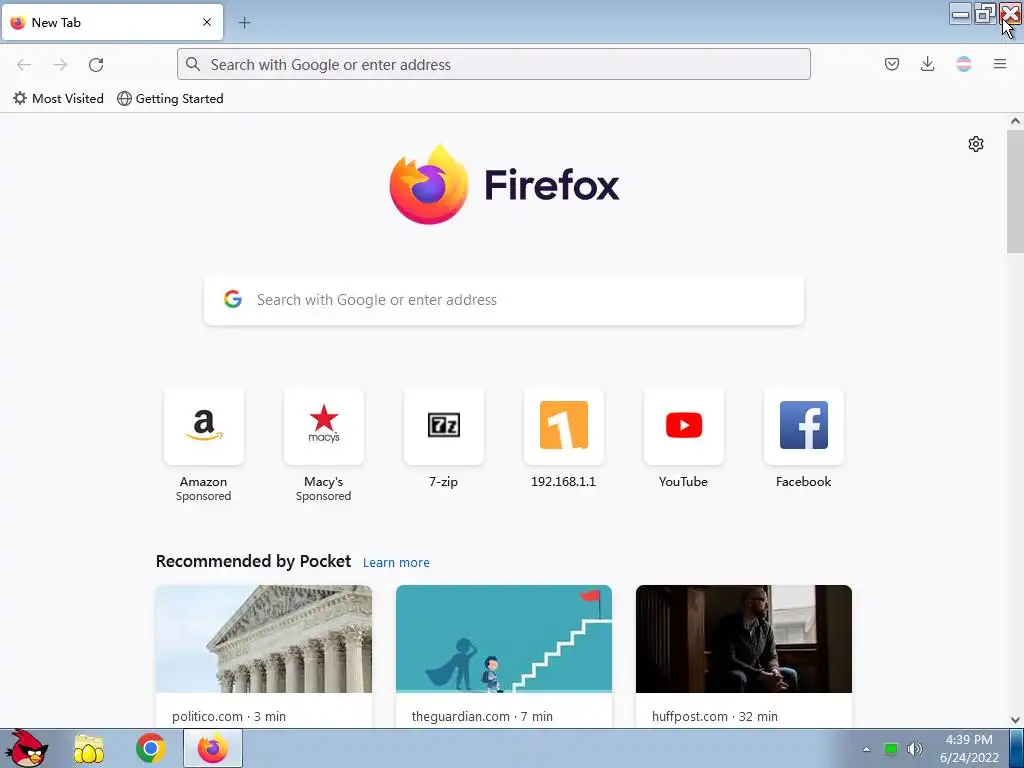Click the green network tray icon
This screenshot has height=768, width=1024.
[x=890, y=748]
